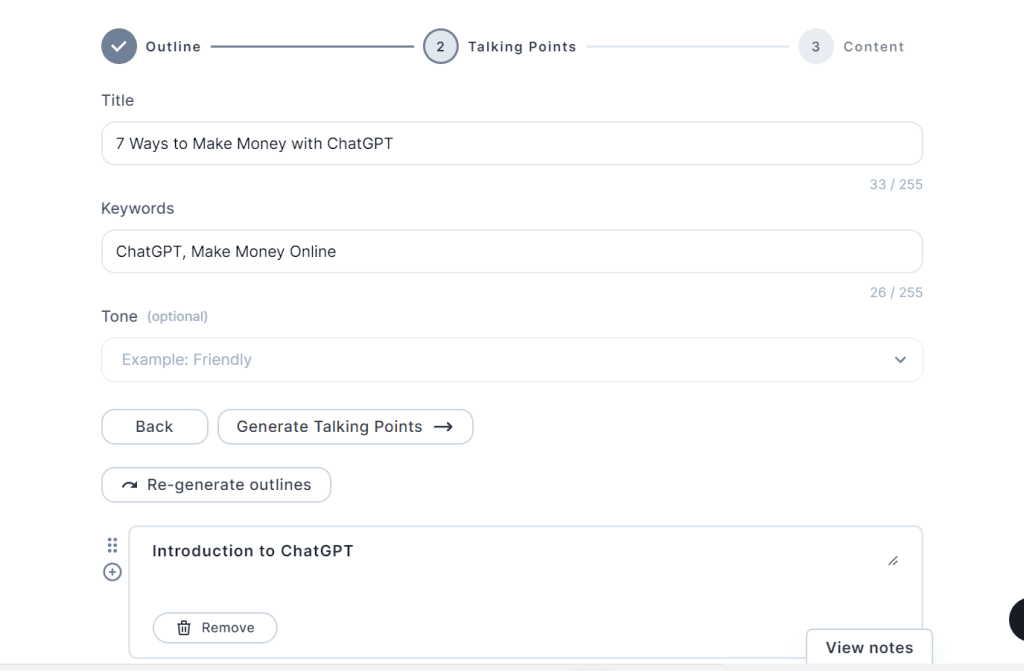This screenshot has width=1024, height=671.
Task: Click the resize grip in Introduction text box
Action: [893, 561]
